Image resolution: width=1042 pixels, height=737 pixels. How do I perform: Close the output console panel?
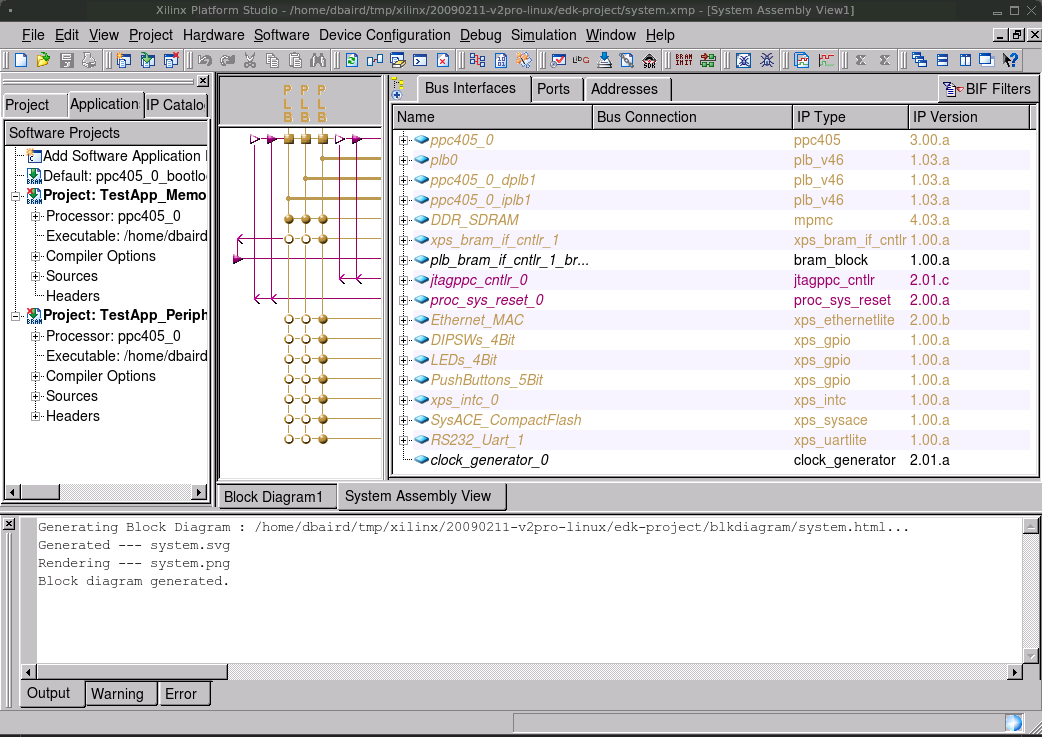[x=9, y=524]
